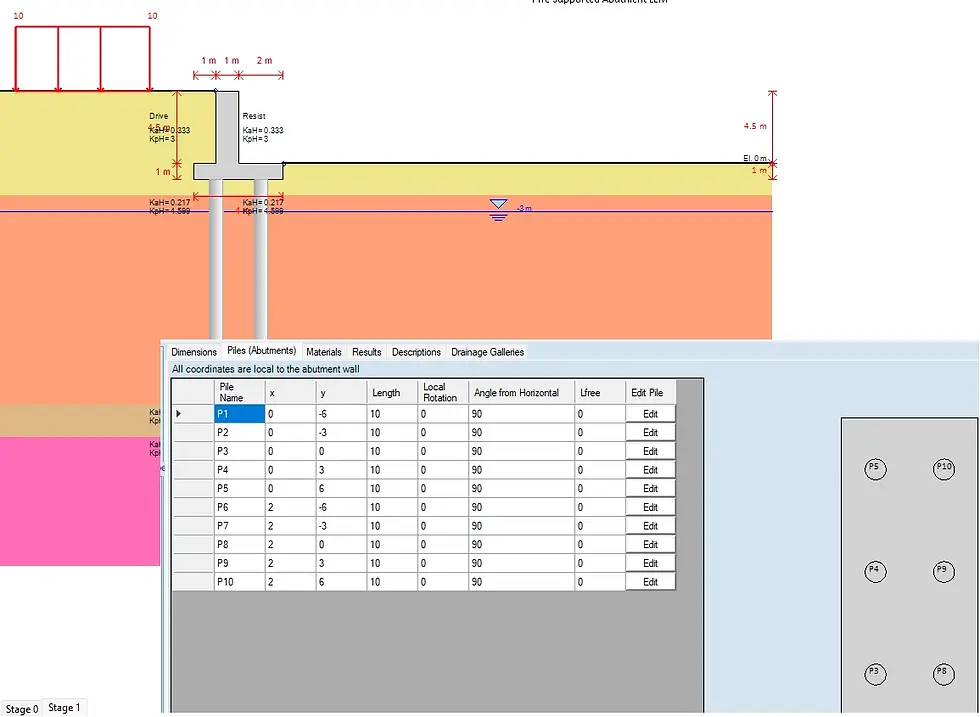Open the Materials tab
Viewport: 980px width, 717px height.
coord(324,352)
